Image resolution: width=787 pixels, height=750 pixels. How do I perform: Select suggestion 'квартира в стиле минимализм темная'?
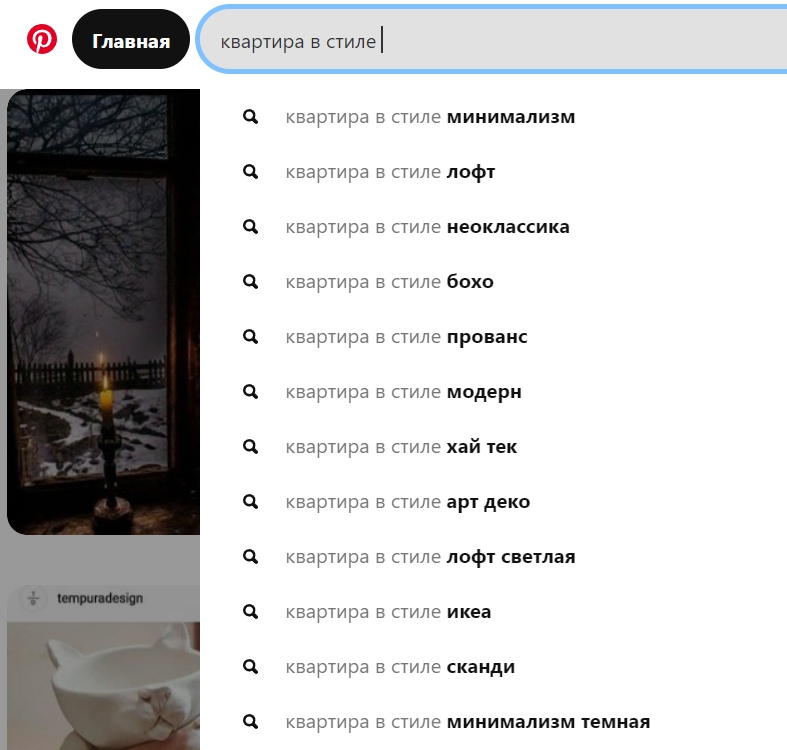[x=468, y=722]
